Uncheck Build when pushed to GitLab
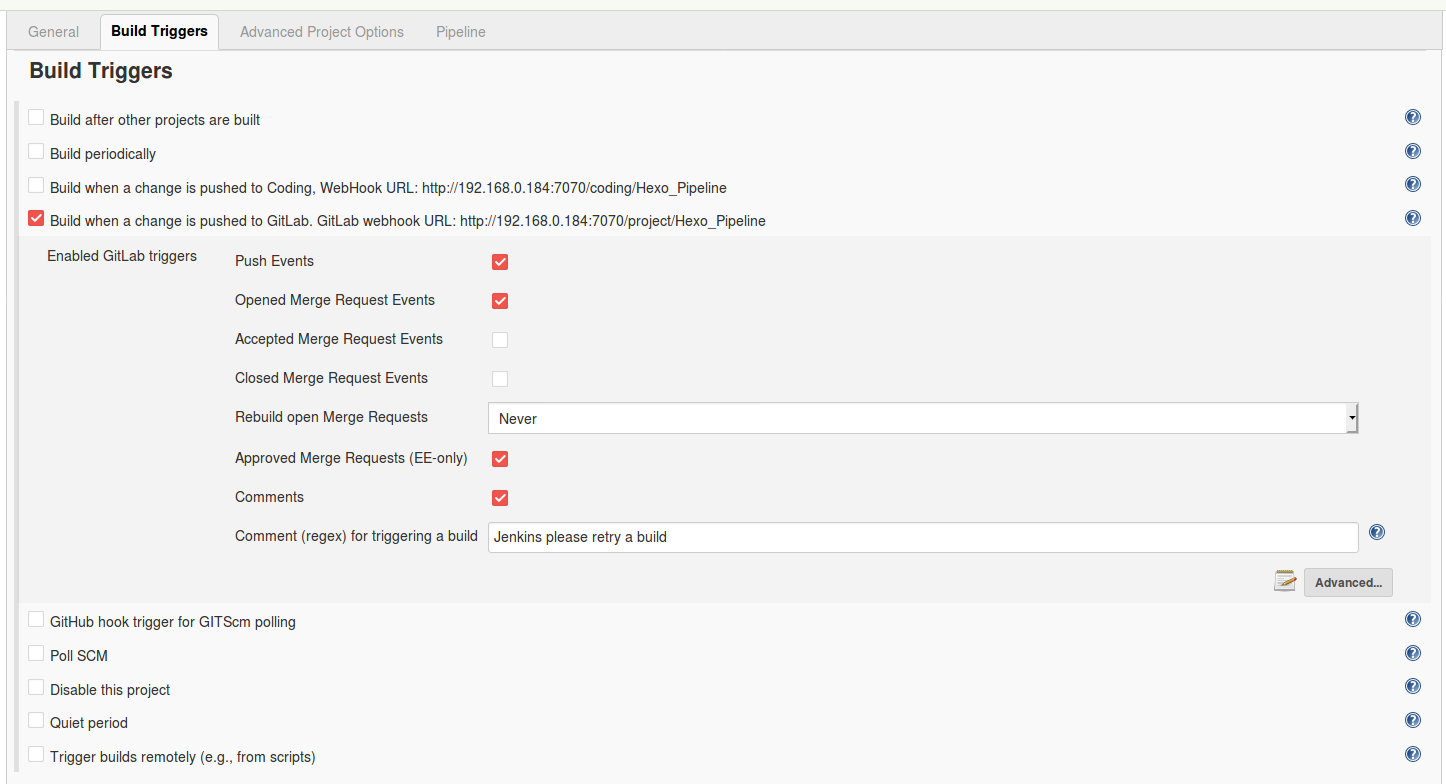The image size is (1446, 784). tap(36, 218)
